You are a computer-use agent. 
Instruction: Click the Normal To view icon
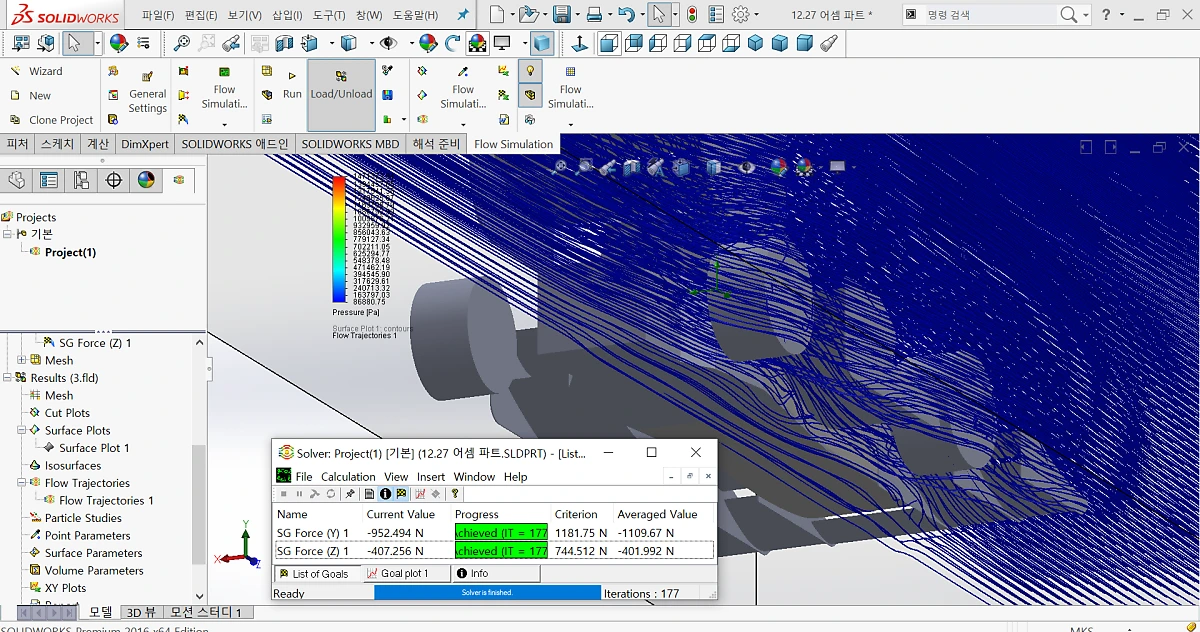(x=580, y=43)
